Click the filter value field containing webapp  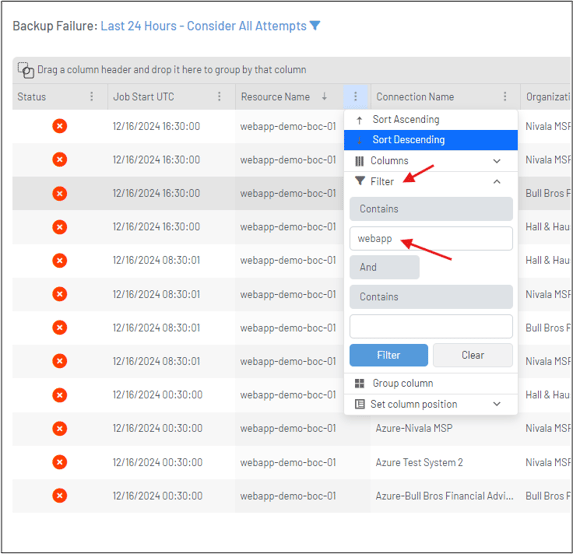(x=431, y=239)
